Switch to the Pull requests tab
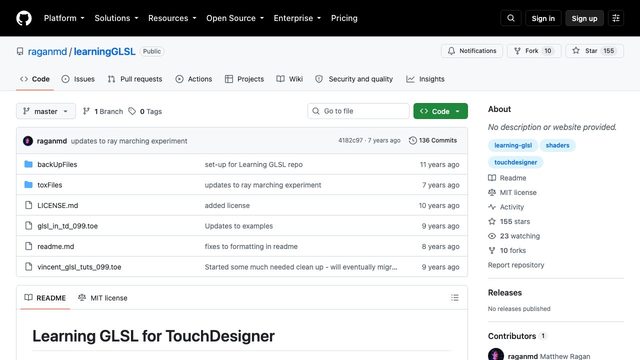Image resolution: width=640 pixels, height=360 pixels. tap(135, 79)
